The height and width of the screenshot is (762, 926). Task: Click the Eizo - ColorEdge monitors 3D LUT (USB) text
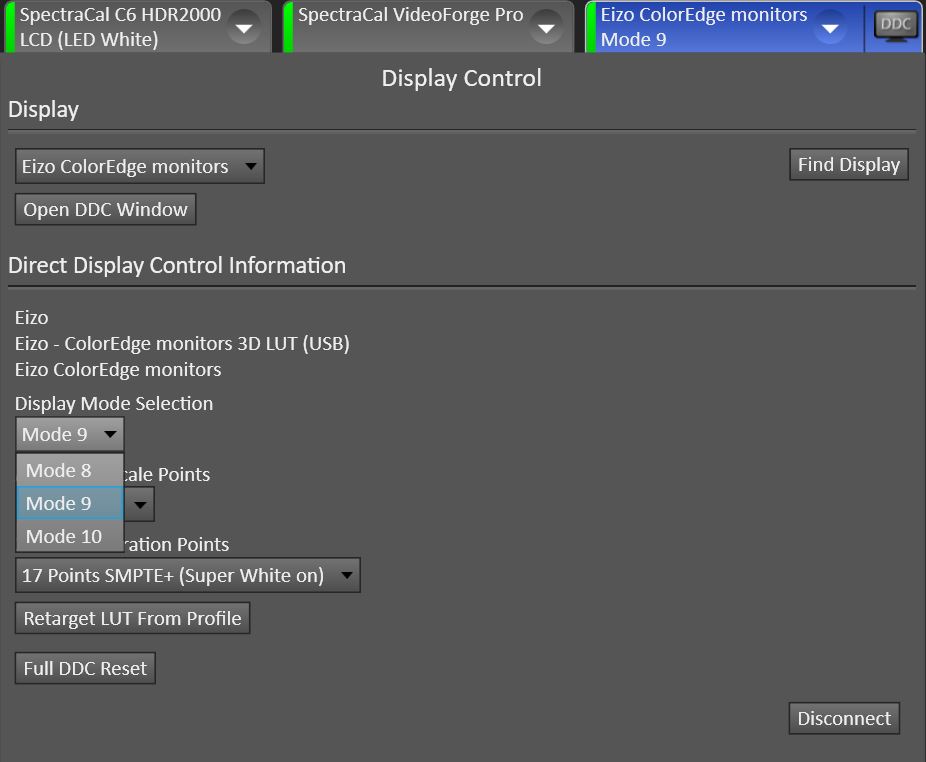[x=182, y=343]
